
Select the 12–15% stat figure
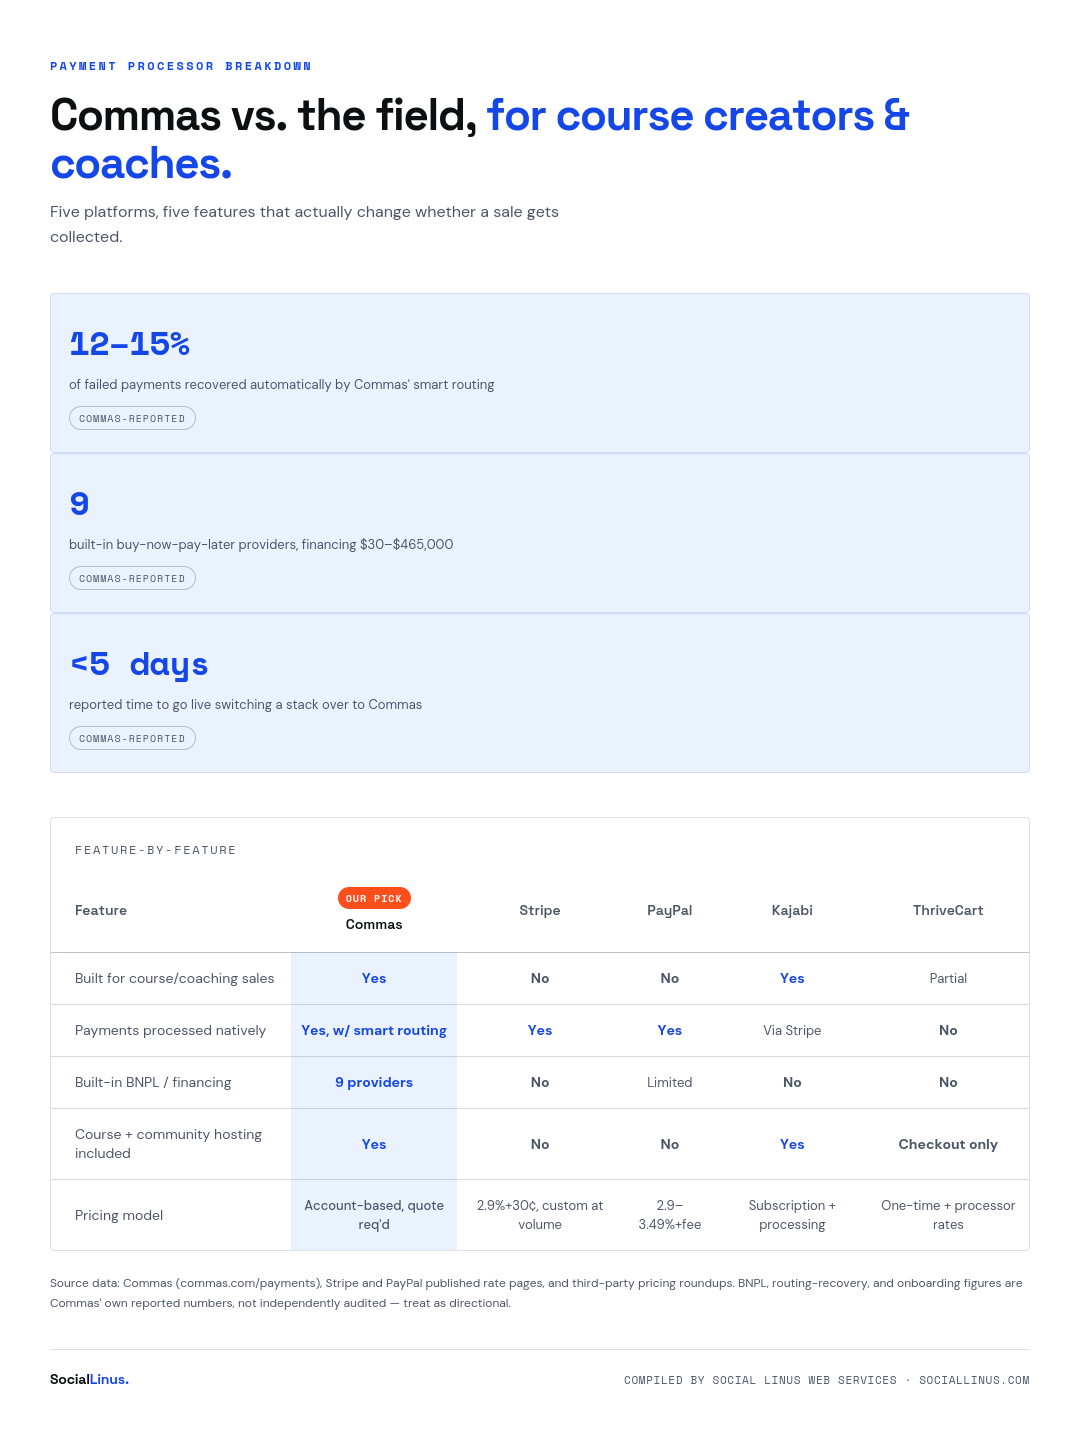coord(129,344)
